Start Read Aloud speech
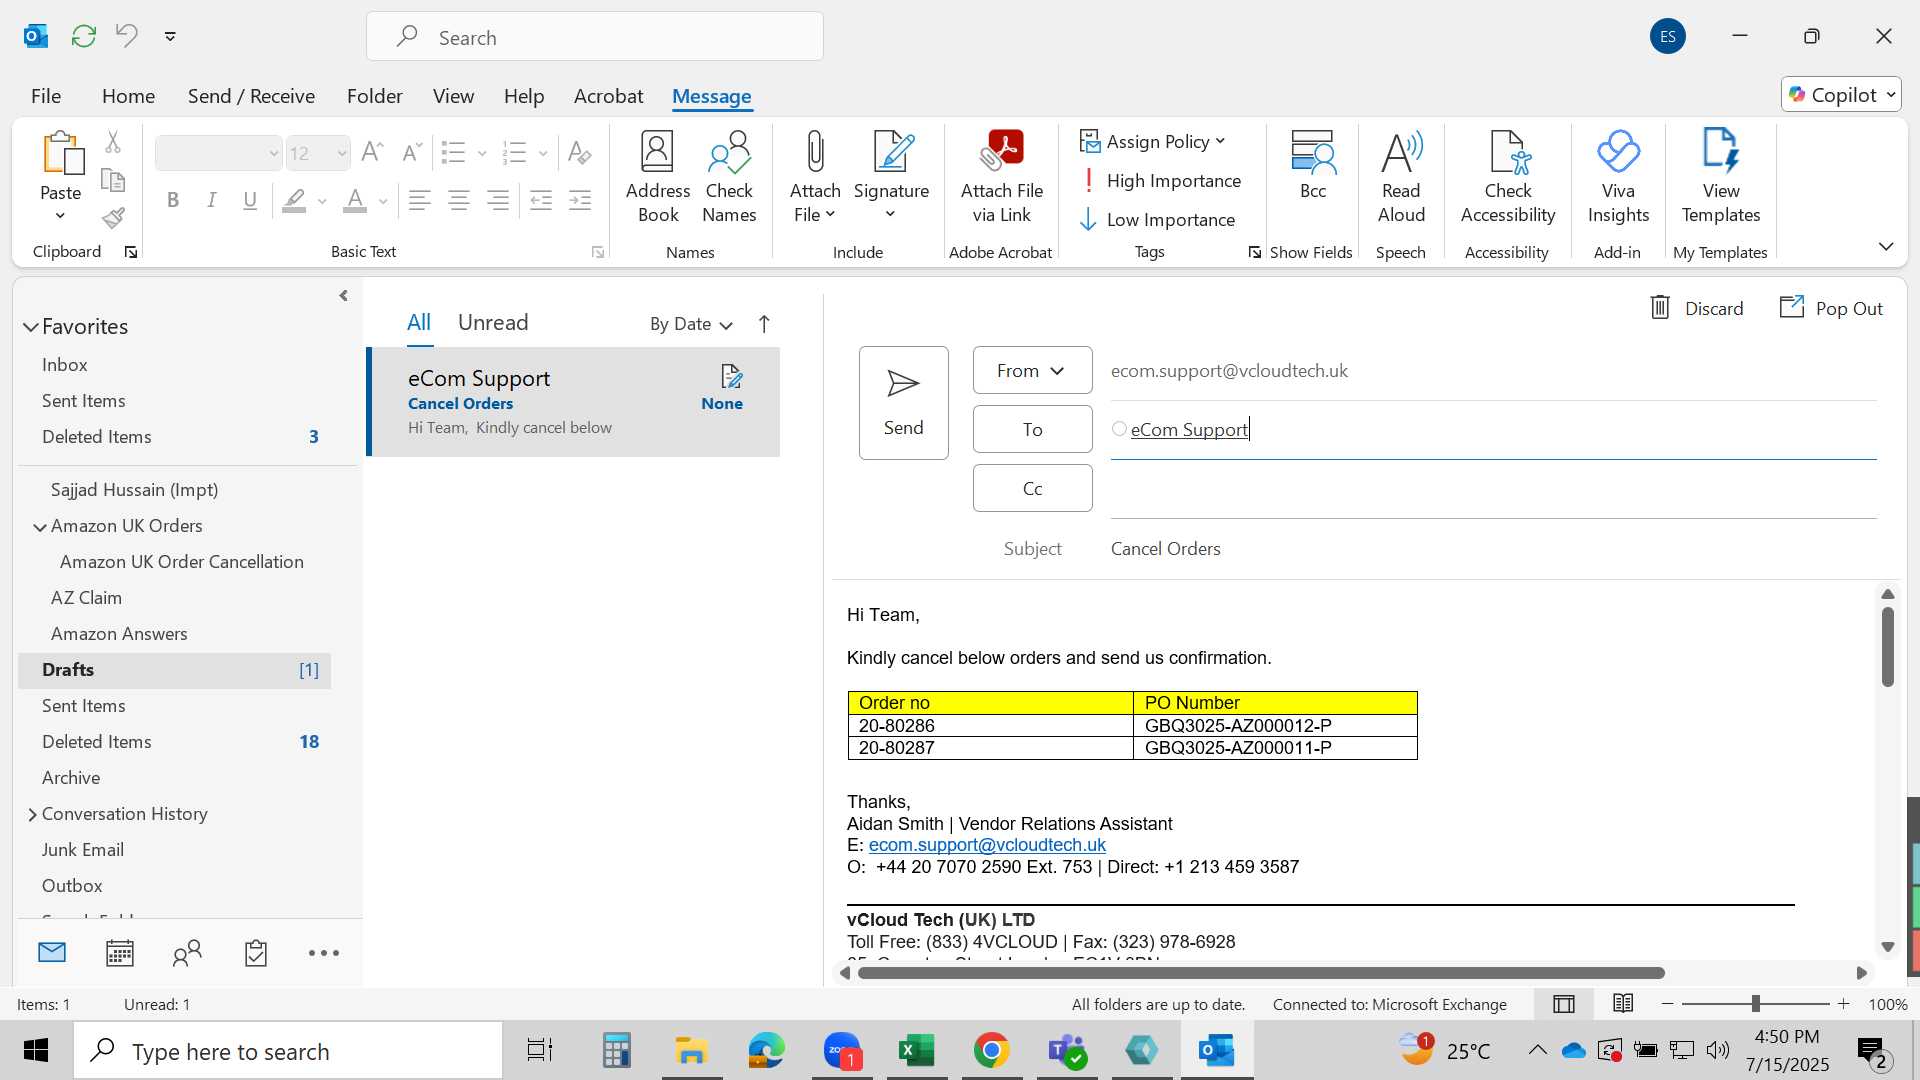This screenshot has height=1080, width=1920. pyautogui.click(x=1401, y=177)
